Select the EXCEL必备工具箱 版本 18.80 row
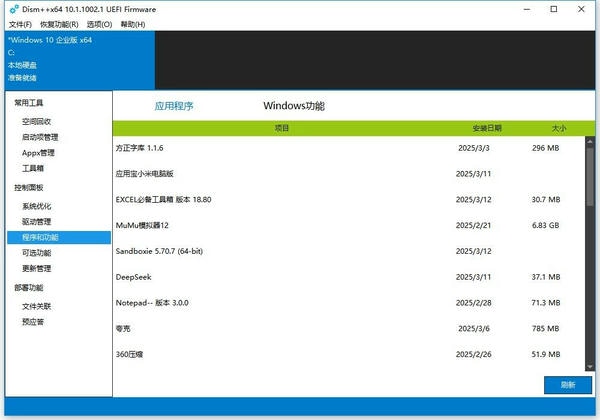 pyautogui.click(x=349, y=200)
